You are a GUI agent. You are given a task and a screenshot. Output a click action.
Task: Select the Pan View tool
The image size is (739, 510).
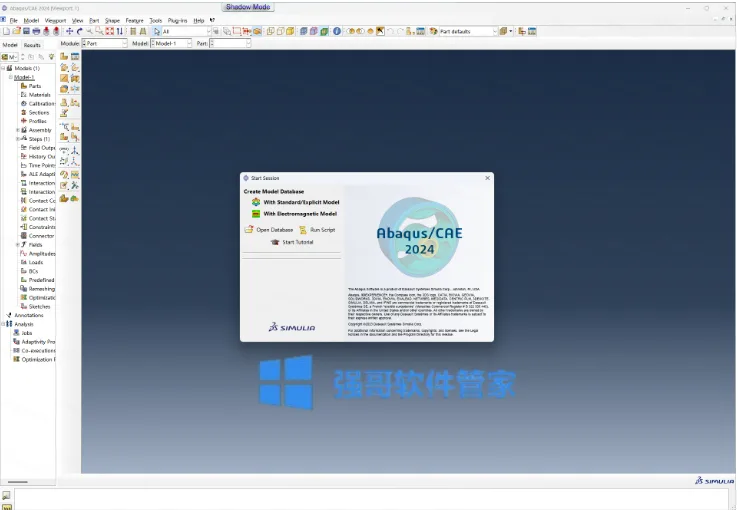[x=69, y=31]
